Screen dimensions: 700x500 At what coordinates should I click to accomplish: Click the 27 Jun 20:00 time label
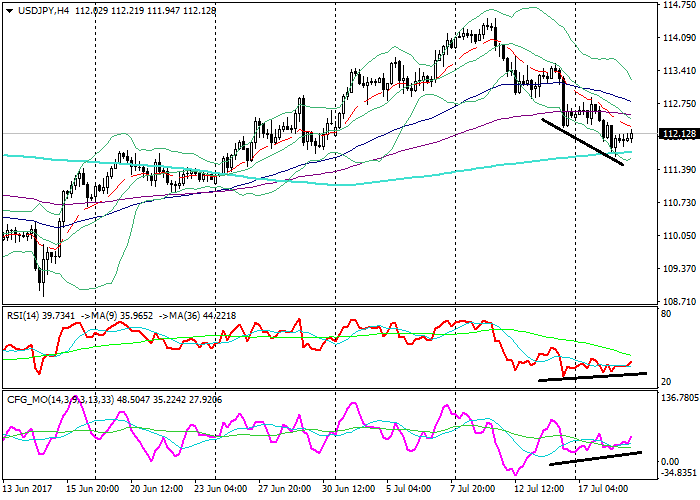tap(284, 489)
